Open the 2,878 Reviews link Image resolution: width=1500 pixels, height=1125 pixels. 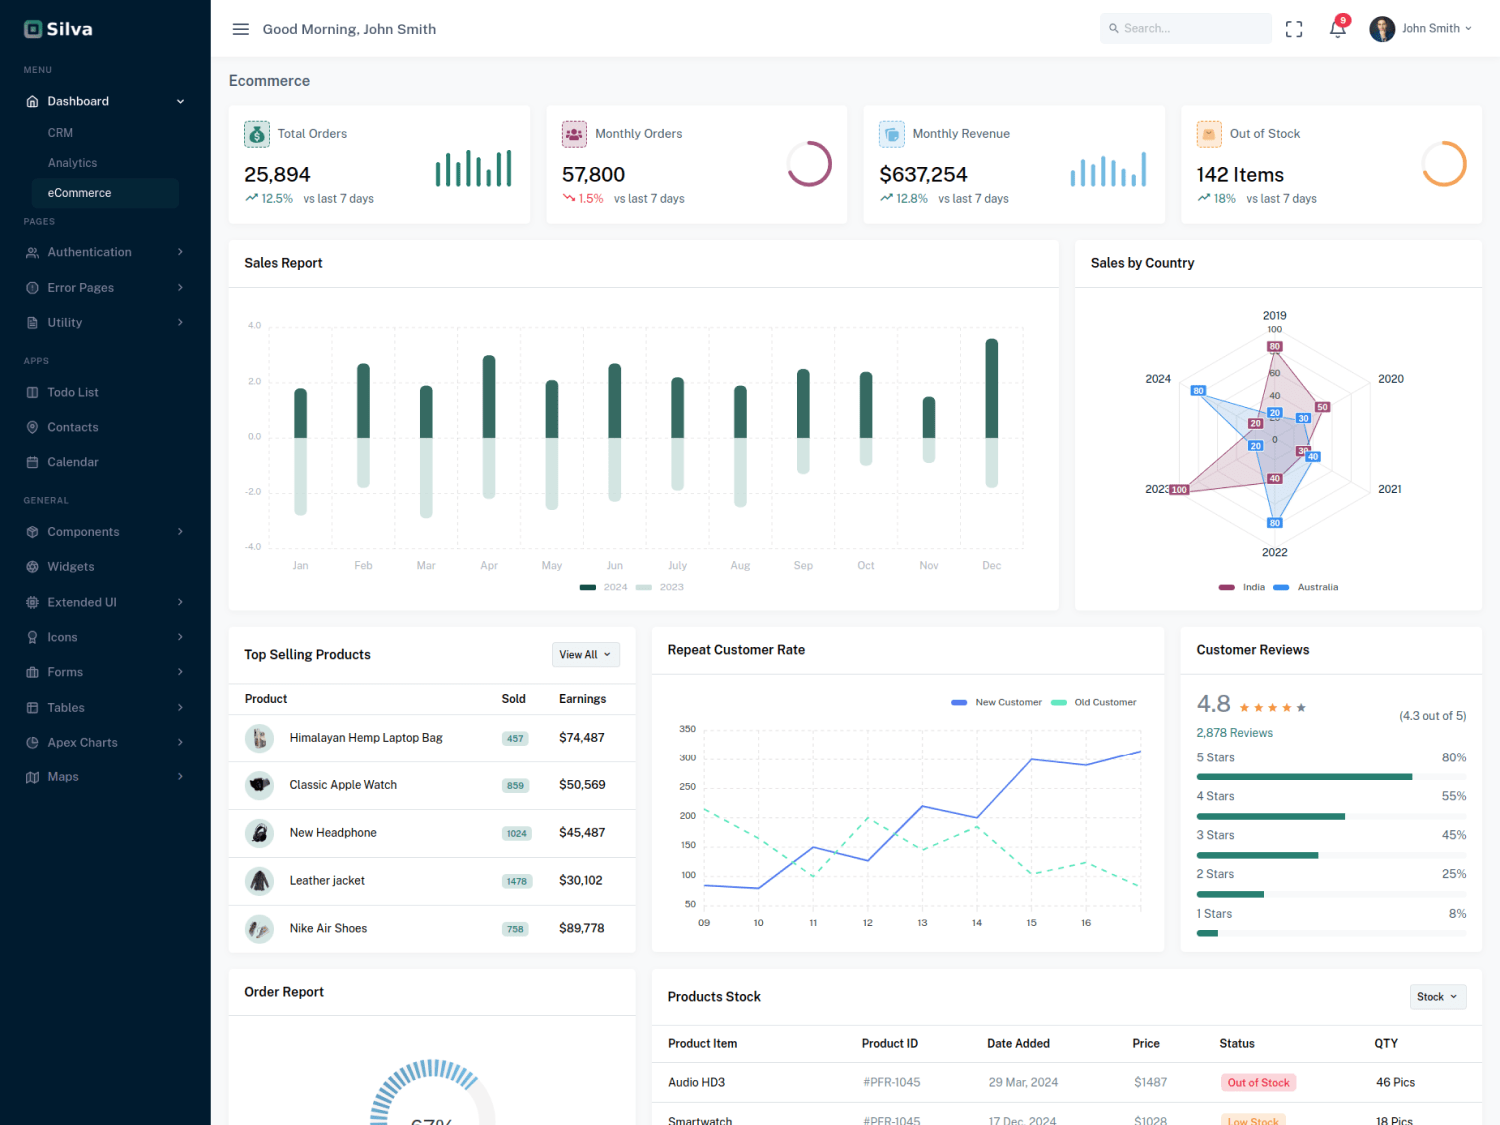point(1234,733)
